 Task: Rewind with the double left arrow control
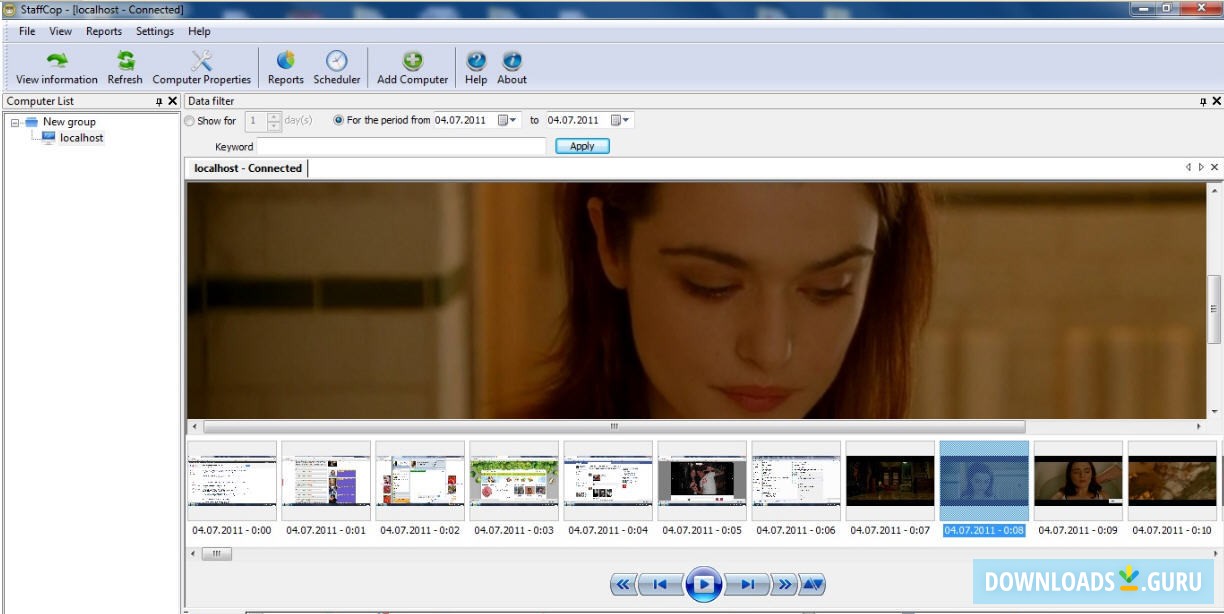coord(623,584)
